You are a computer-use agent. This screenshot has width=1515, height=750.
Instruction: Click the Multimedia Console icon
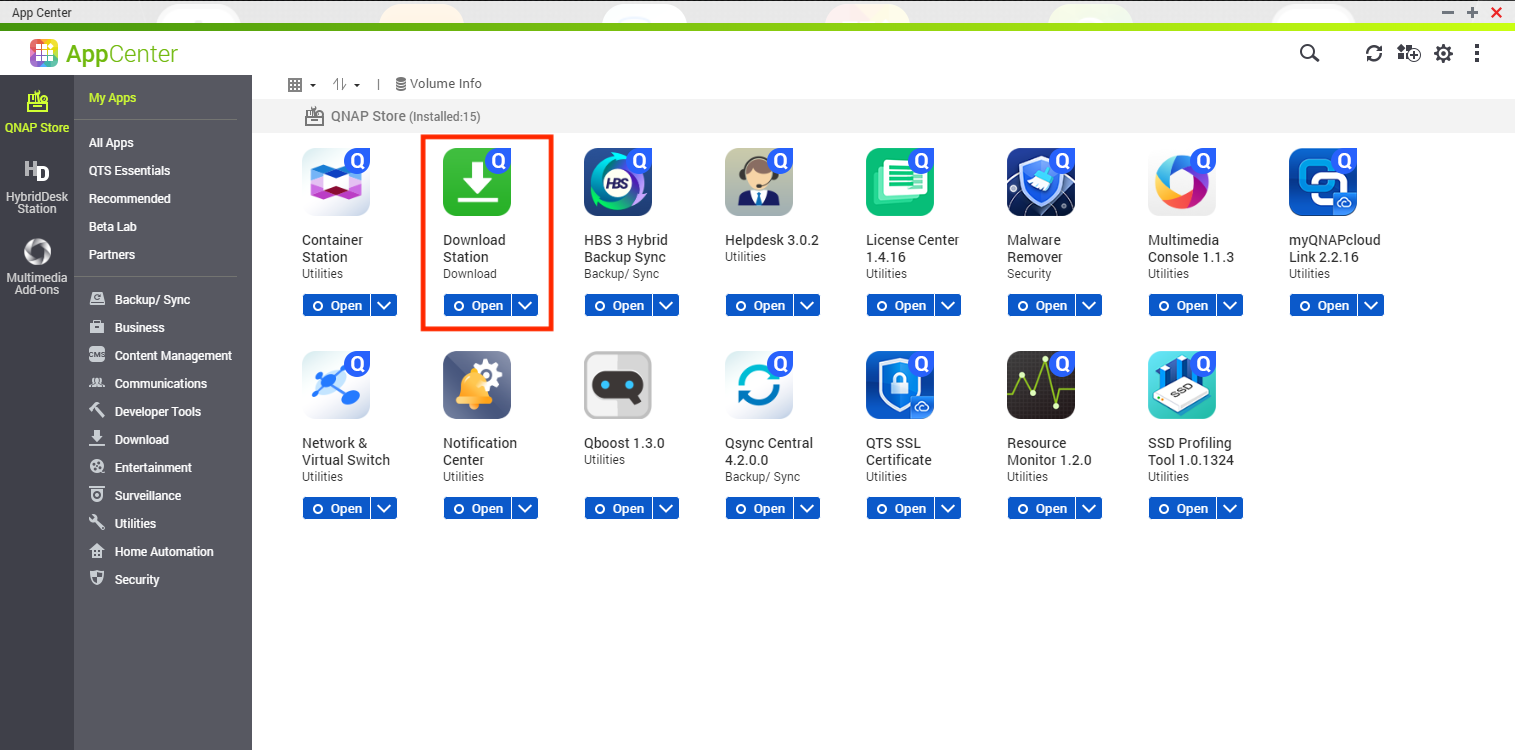pyautogui.click(x=1182, y=182)
